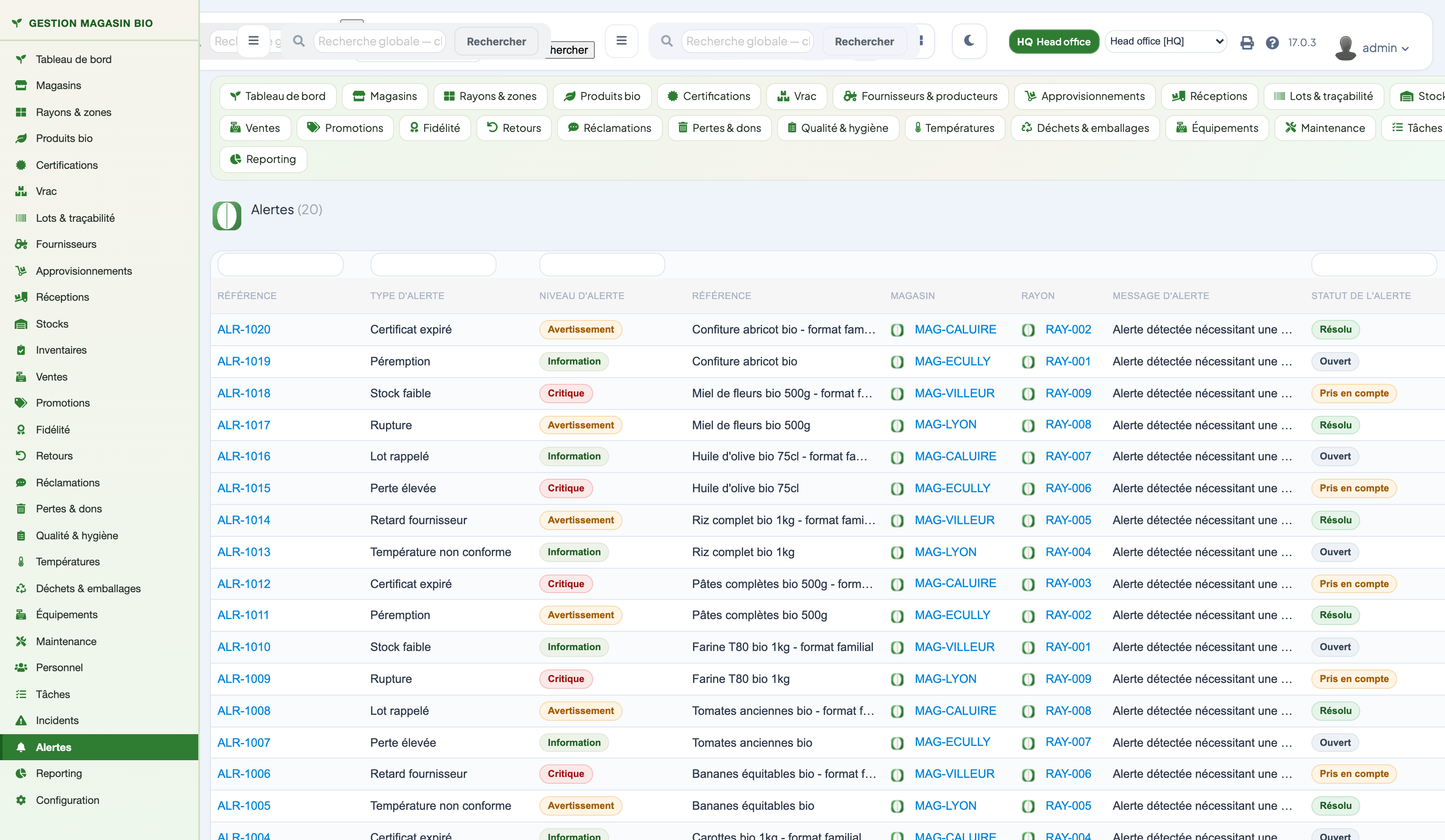The image size is (1445, 840).
Task: Open the Tableau de bord top navigation chip
Action: point(278,96)
